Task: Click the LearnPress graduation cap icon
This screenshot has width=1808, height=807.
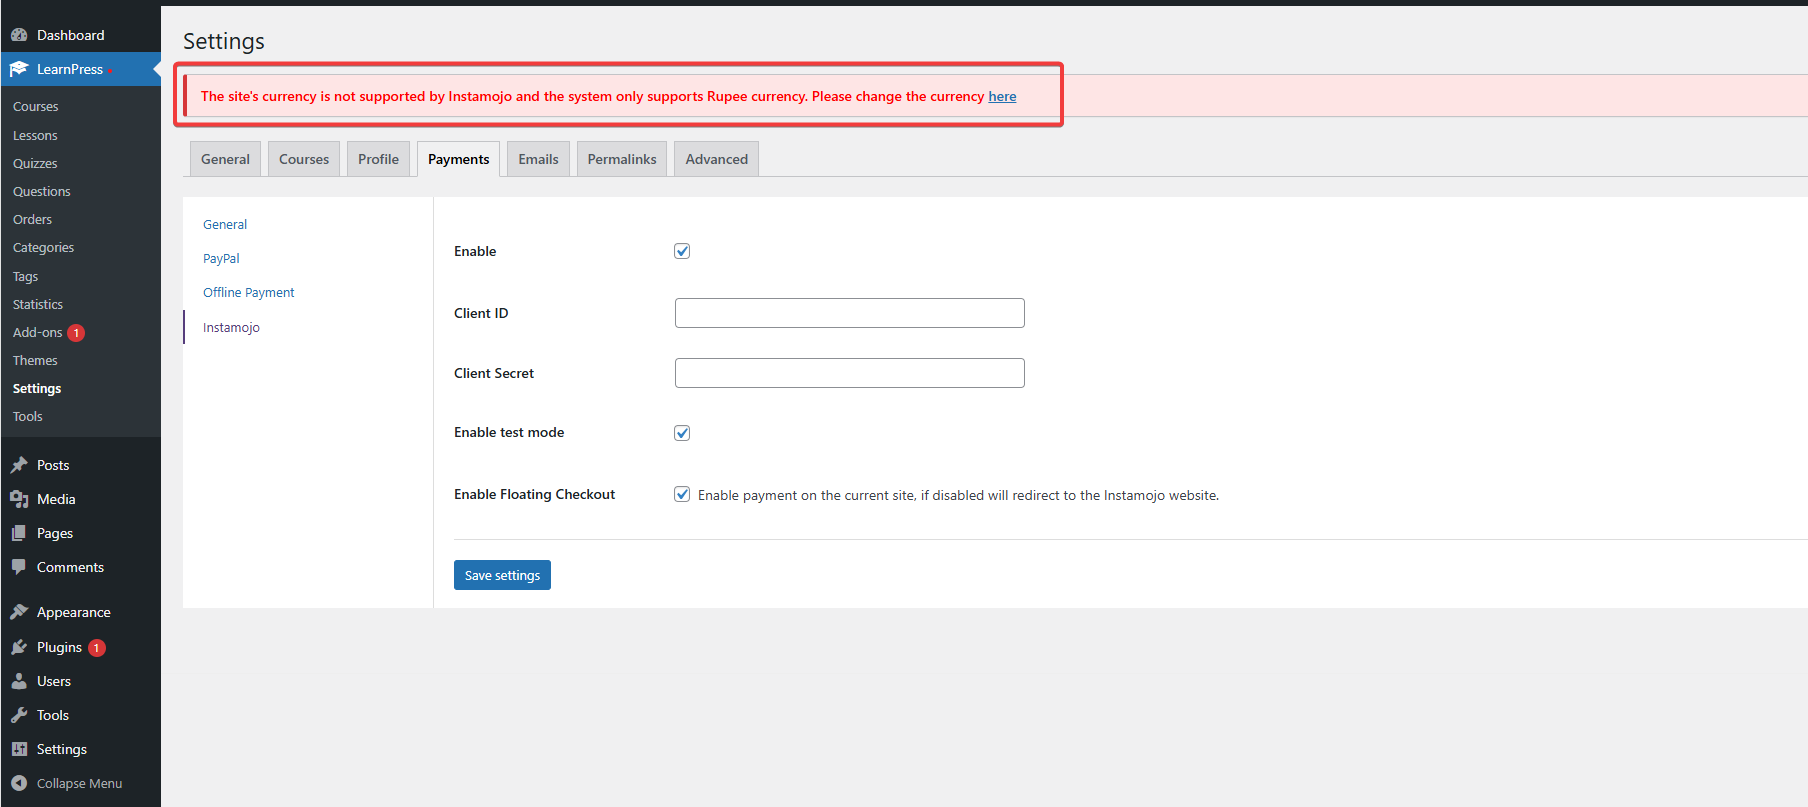Action: (x=19, y=69)
